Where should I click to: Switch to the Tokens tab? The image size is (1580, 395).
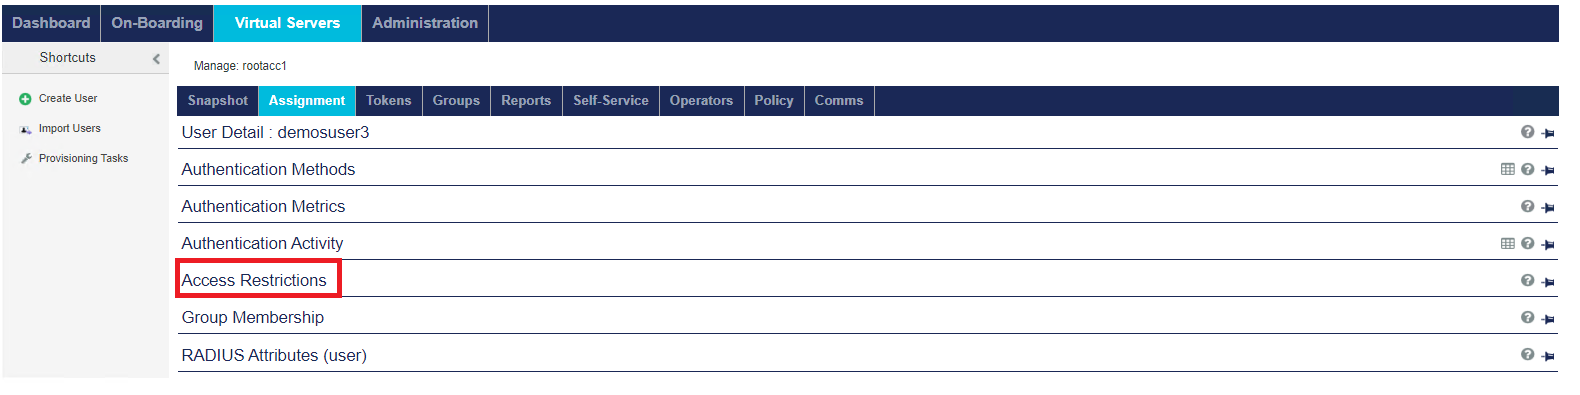pyautogui.click(x=388, y=100)
